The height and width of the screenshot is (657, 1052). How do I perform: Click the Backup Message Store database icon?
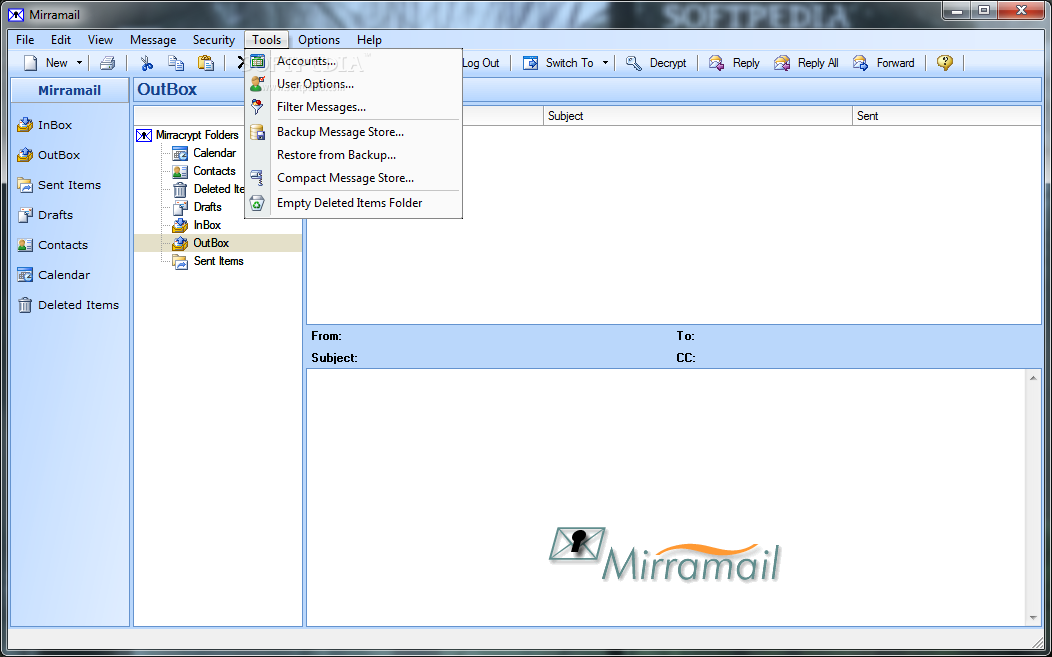coord(258,132)
